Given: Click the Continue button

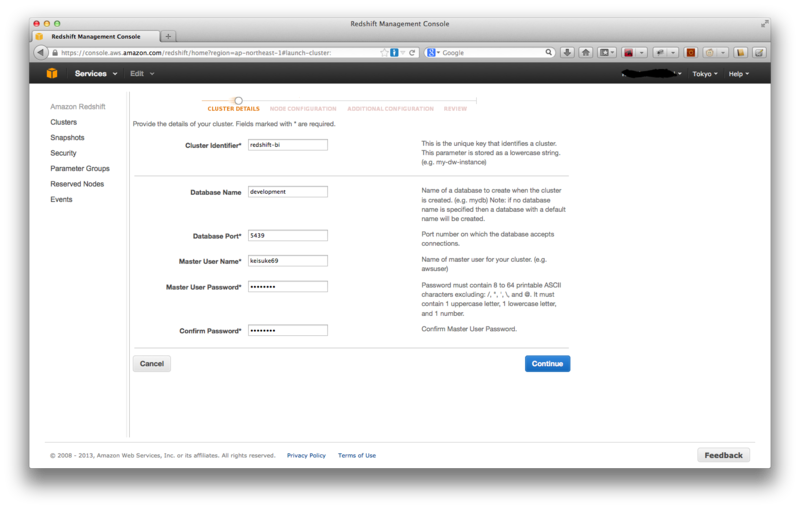Looking at the screenshot, I should [547, 364].
